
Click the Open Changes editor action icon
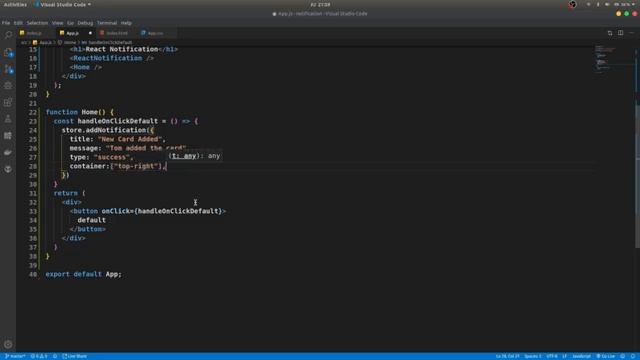coord(610,33)
